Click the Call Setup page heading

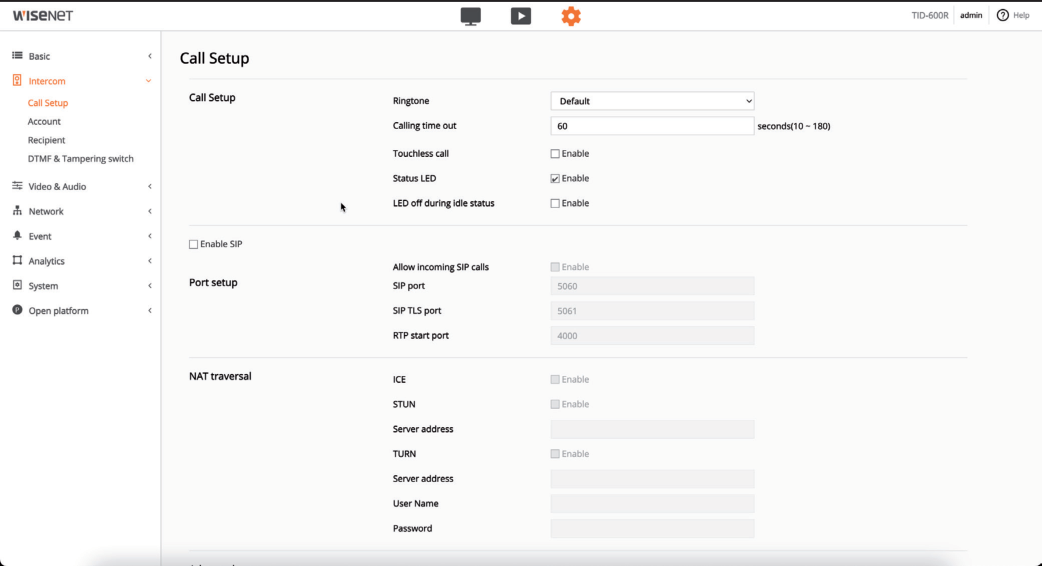(214, 58)
